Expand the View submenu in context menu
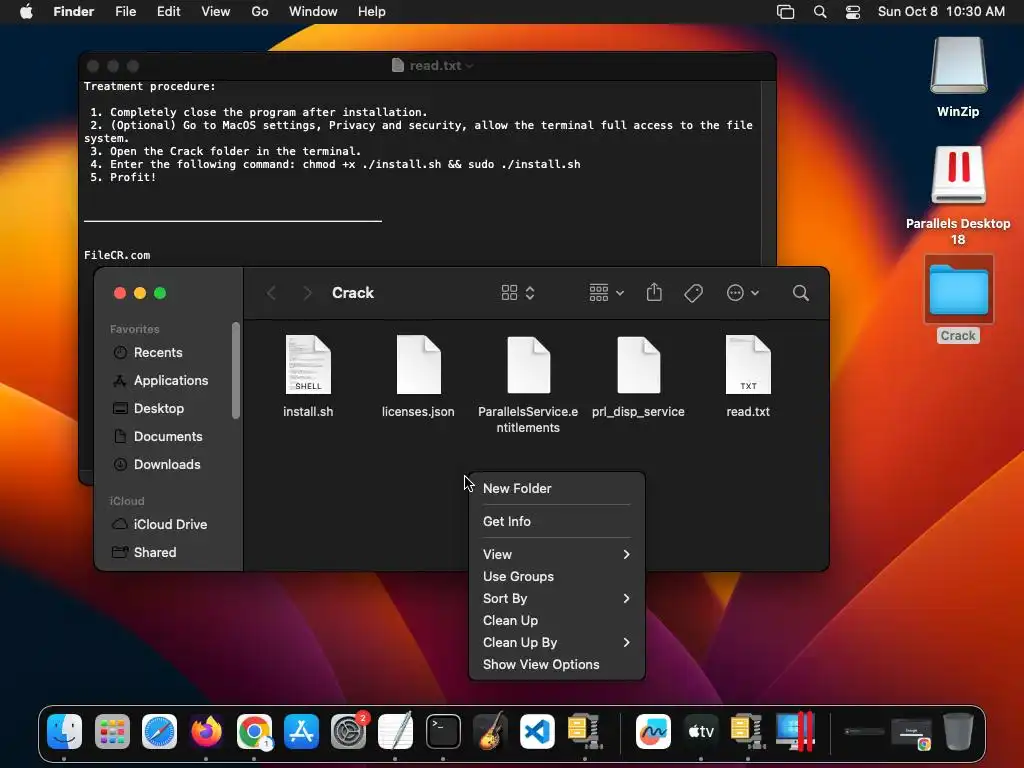 556,554
